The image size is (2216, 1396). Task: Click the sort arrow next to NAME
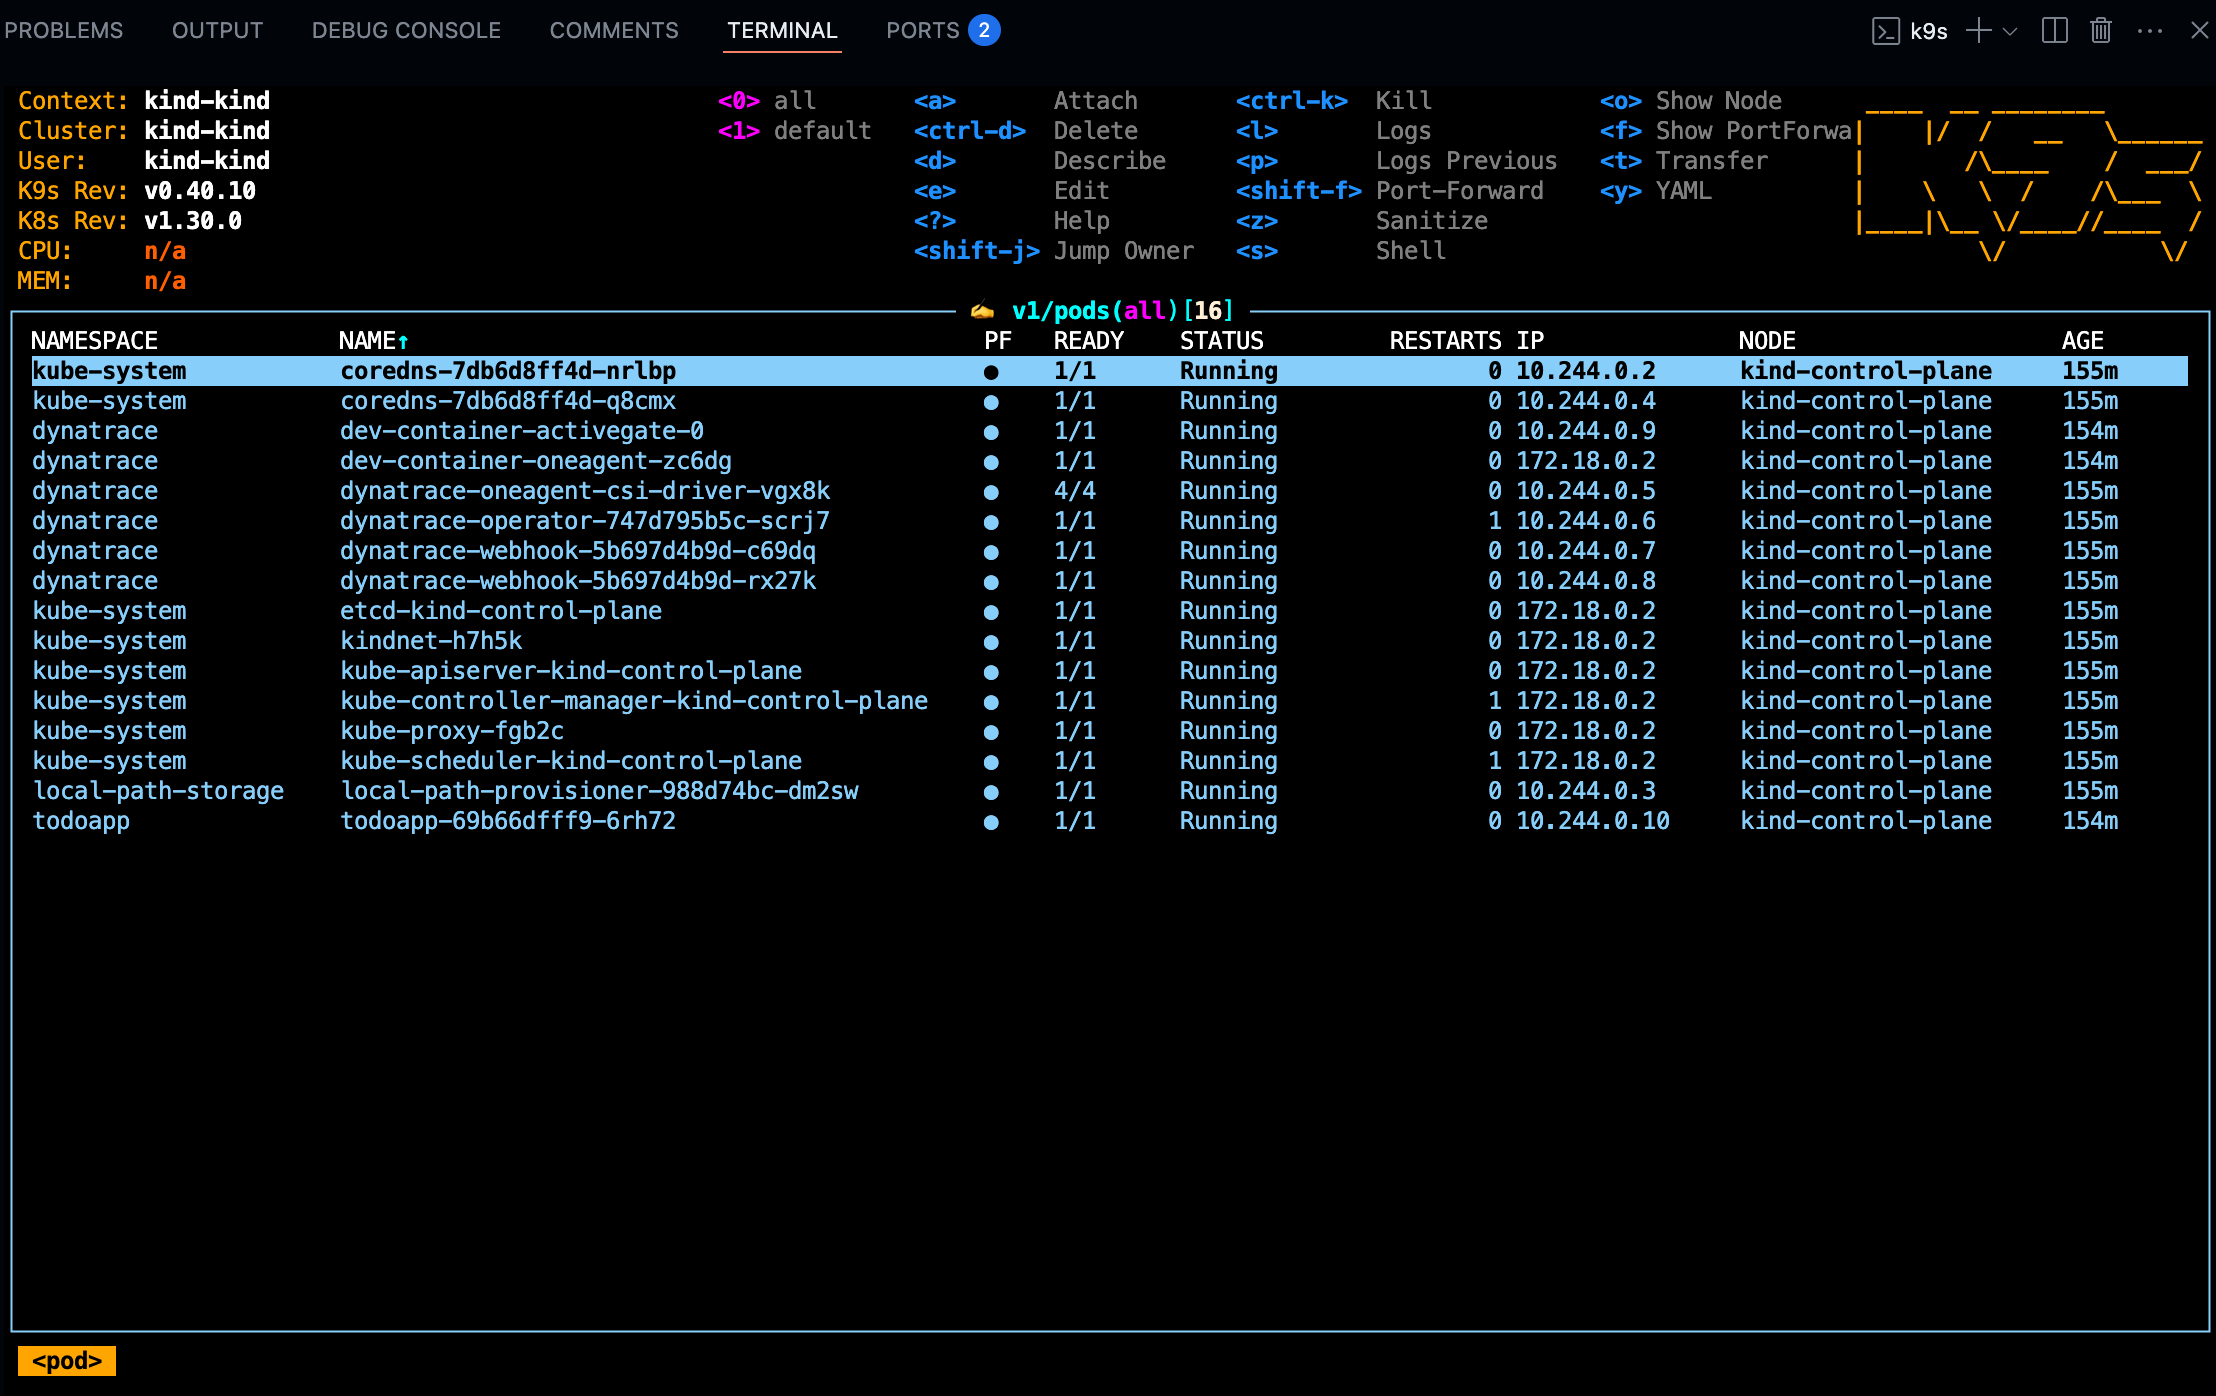pos(403,342)
